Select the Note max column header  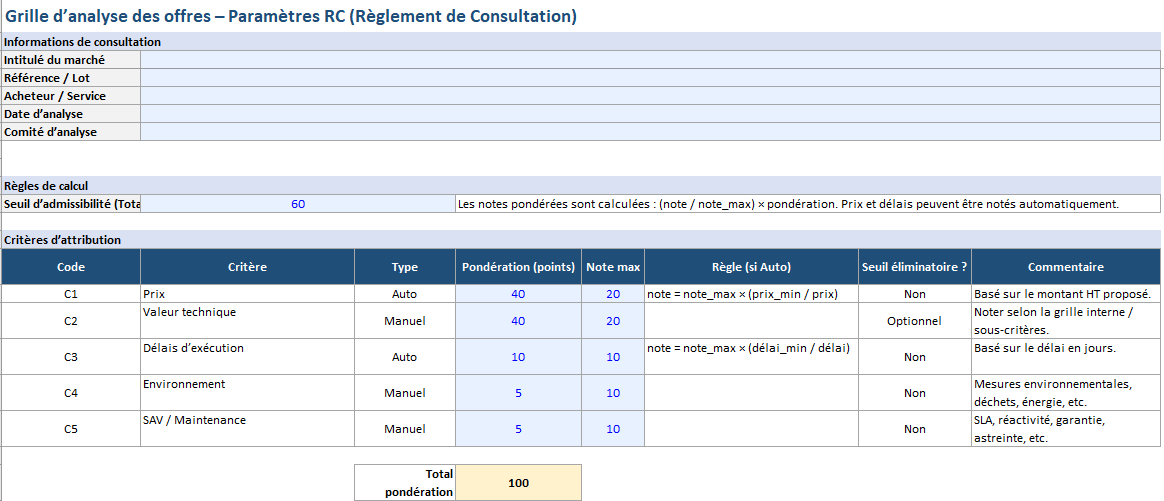(x=613, y=267)
